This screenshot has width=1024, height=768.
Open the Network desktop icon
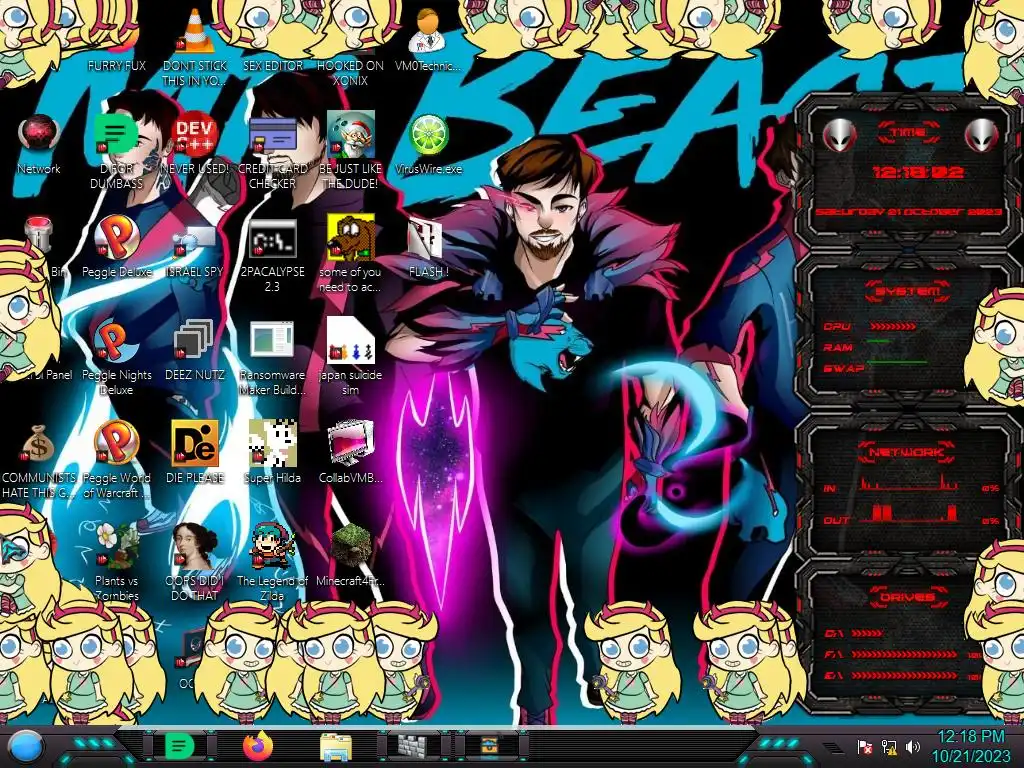(x=39, y=135)
